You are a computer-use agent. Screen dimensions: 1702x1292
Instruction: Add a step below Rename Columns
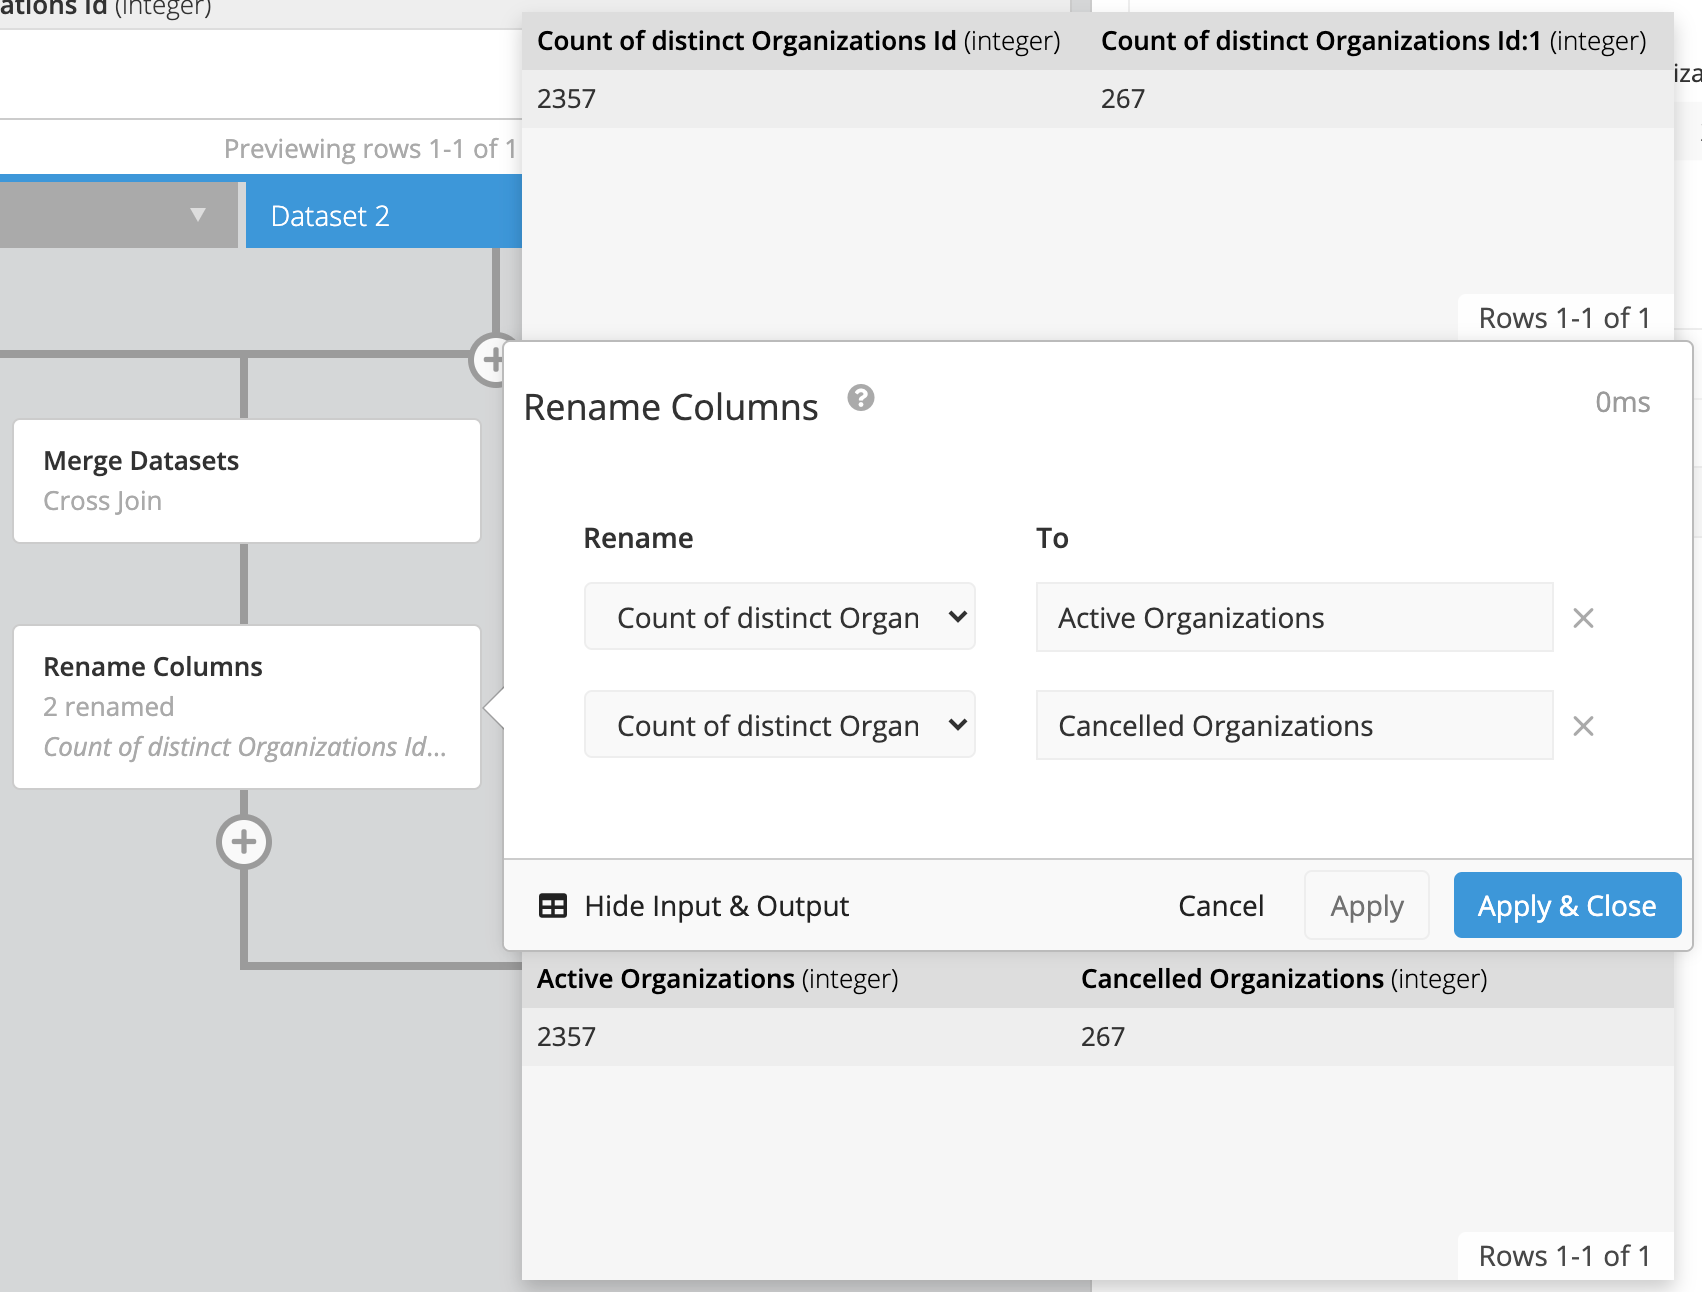pos(244,842)
